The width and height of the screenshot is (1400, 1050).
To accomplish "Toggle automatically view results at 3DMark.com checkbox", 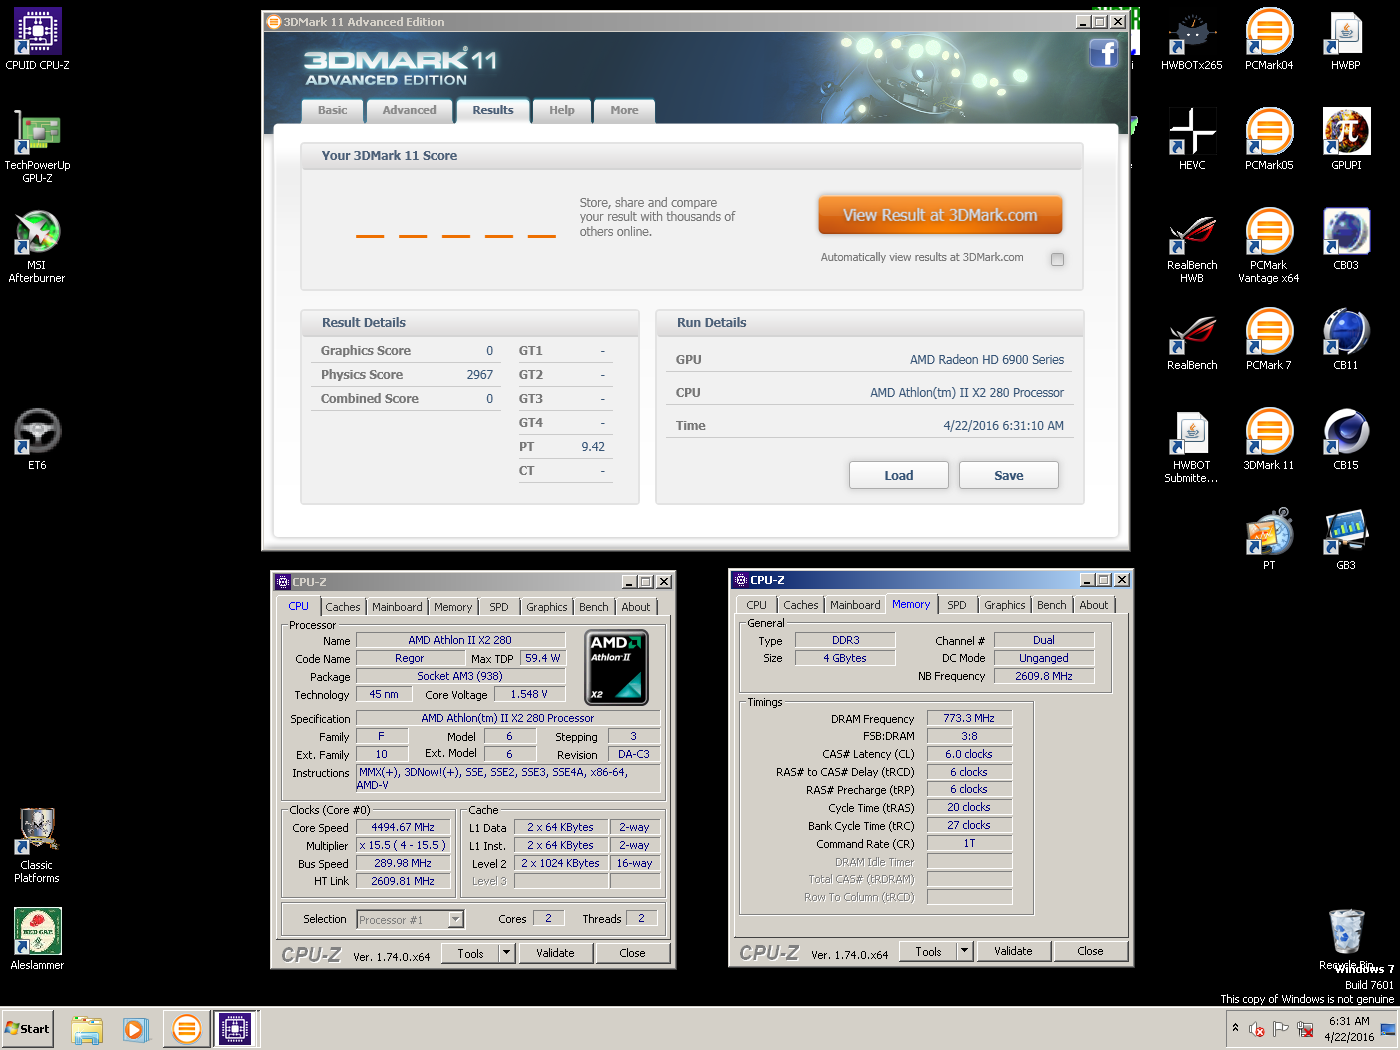I will 1057,259.
